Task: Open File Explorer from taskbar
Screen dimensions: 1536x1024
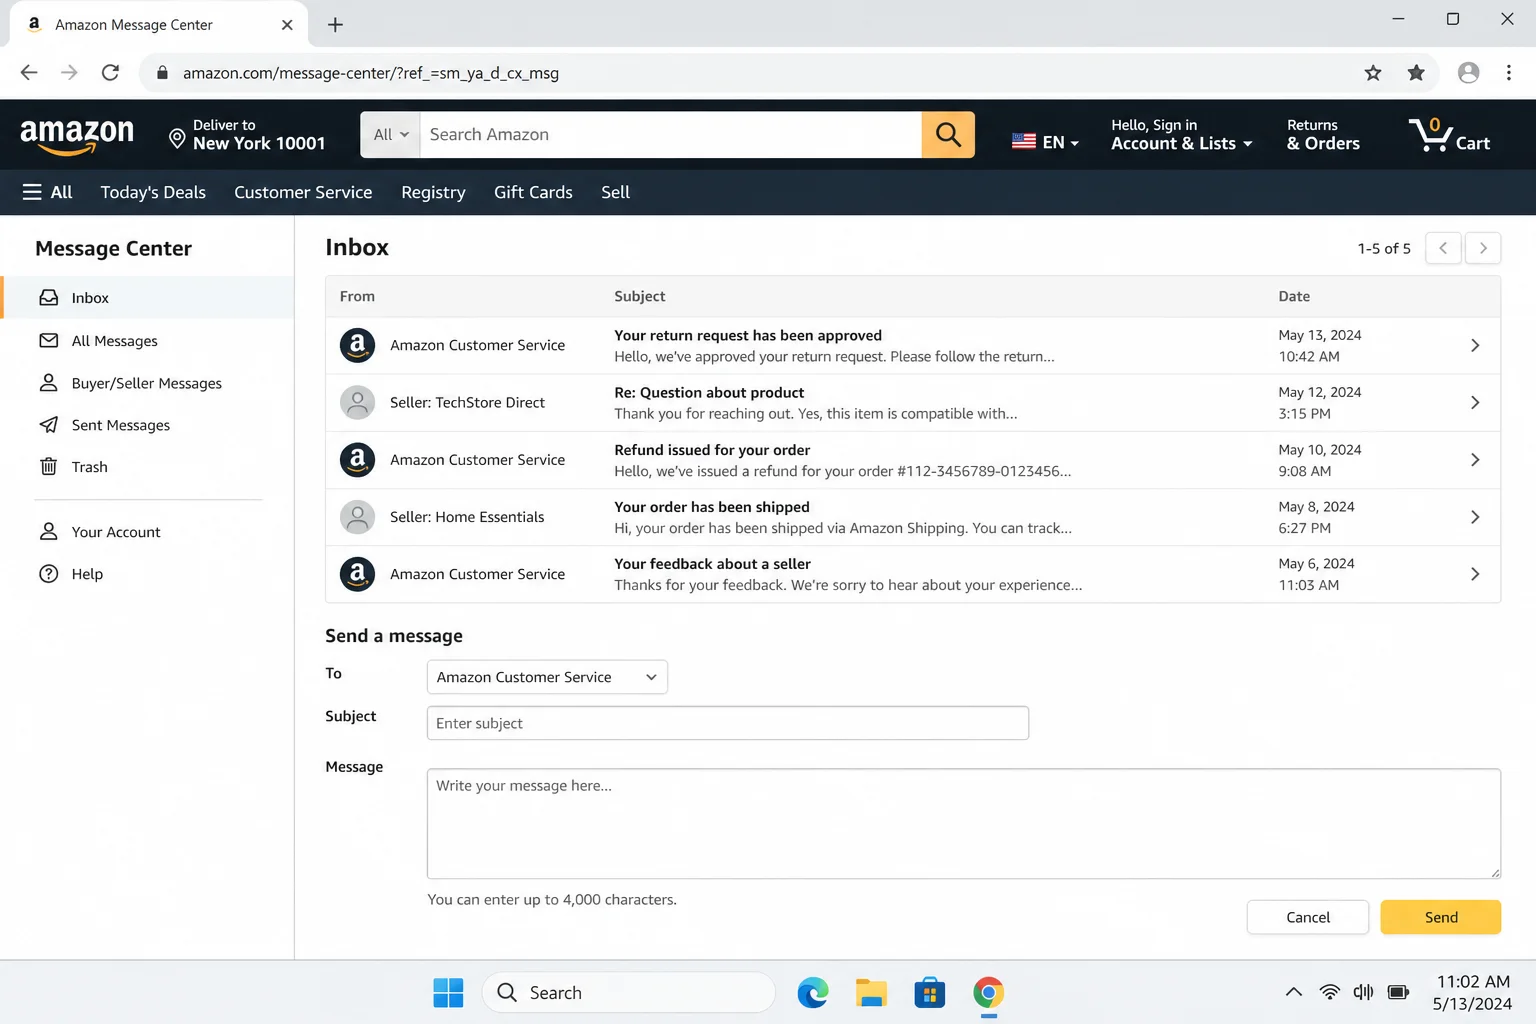Action: tap(871, 992)
